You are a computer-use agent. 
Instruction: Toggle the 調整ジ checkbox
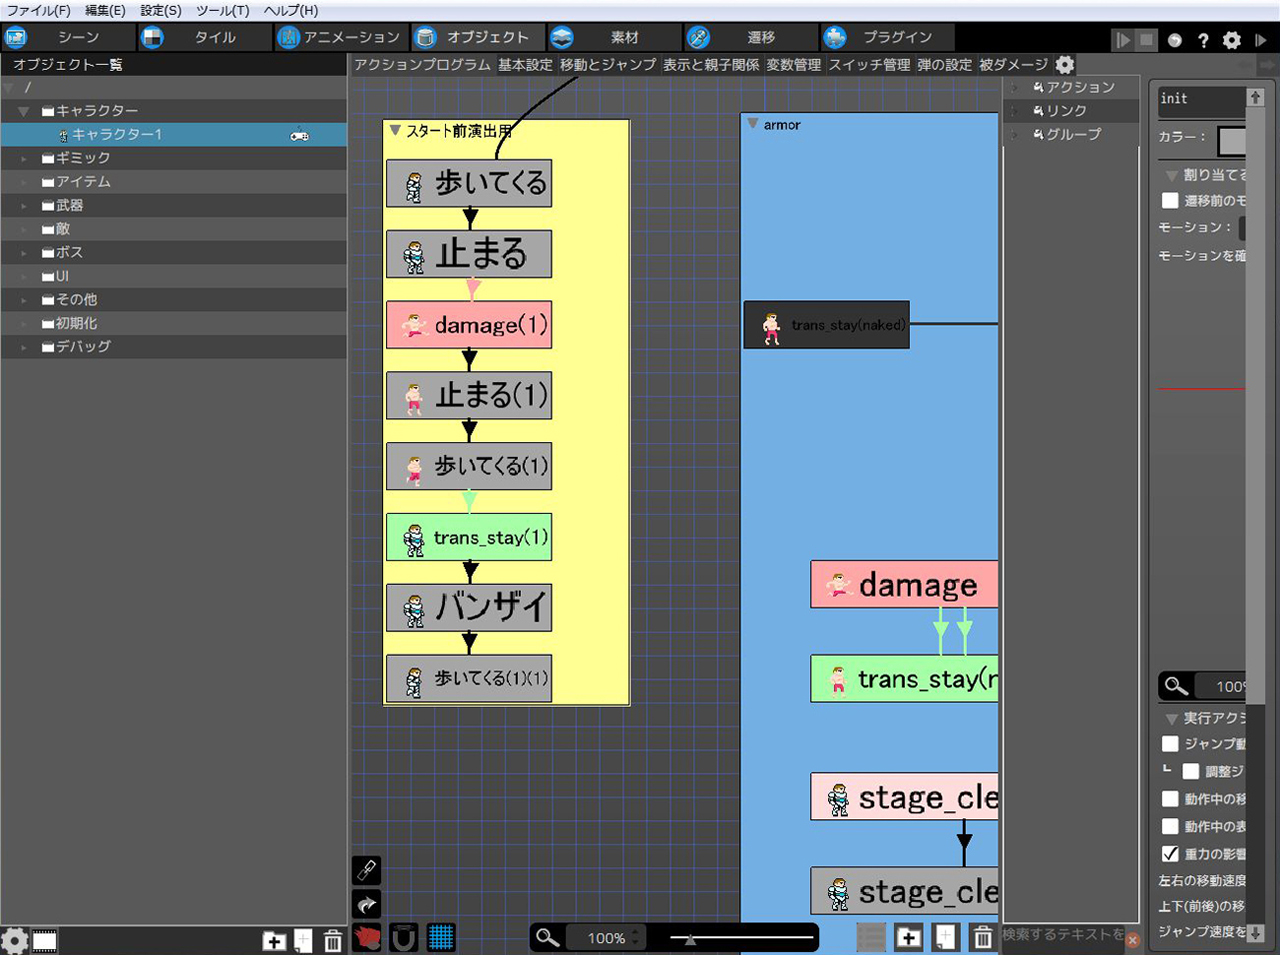click(1190, 771)
